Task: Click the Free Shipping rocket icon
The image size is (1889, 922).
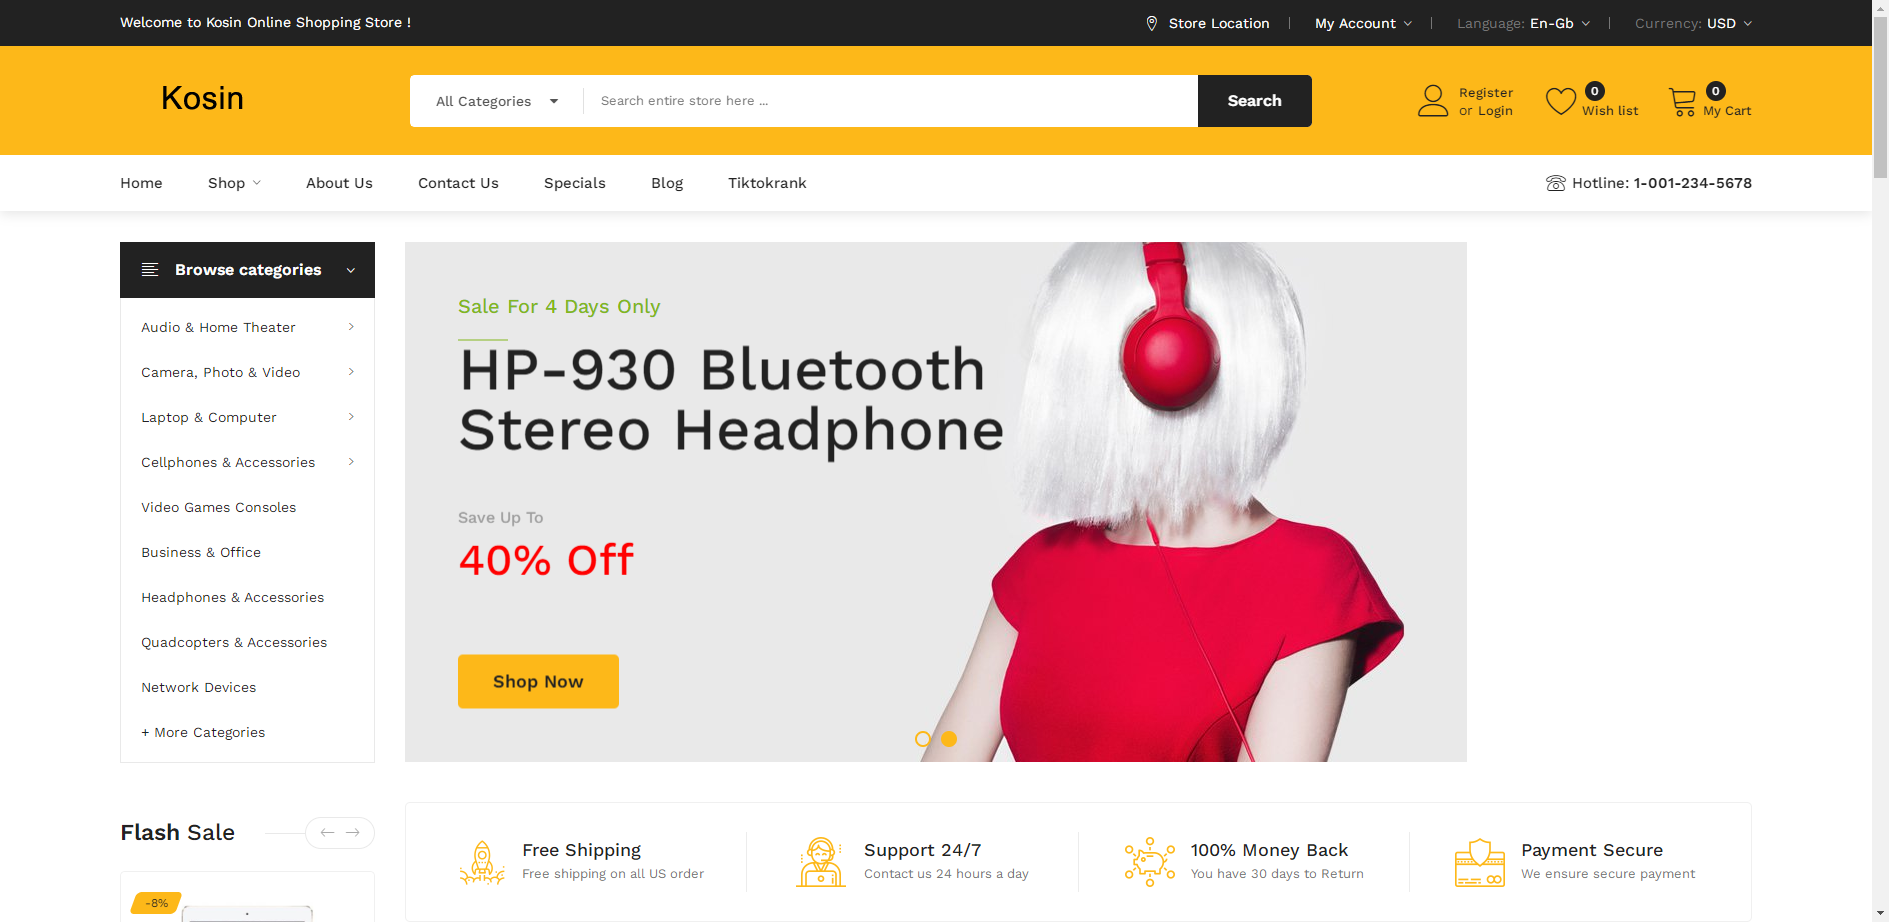Action: point(482,862)
